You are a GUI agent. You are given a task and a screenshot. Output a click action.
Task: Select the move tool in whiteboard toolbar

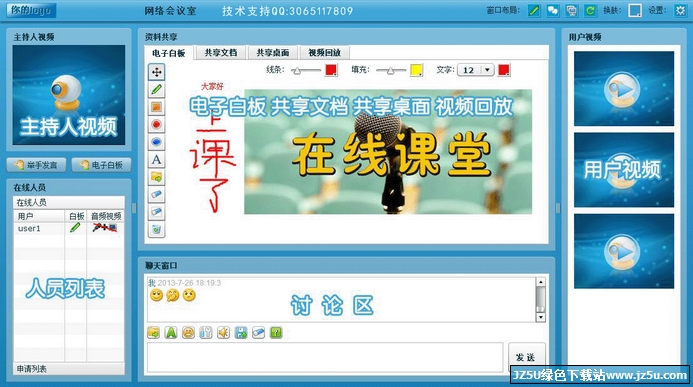coord(156,72)
